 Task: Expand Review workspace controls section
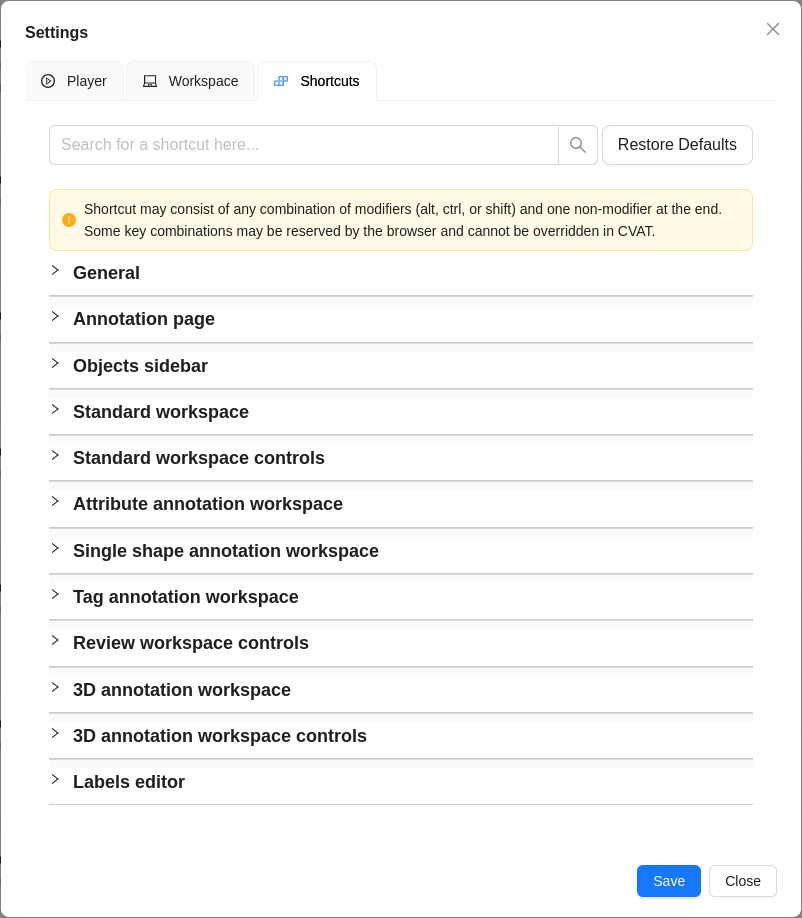click(x=191, y=643)
